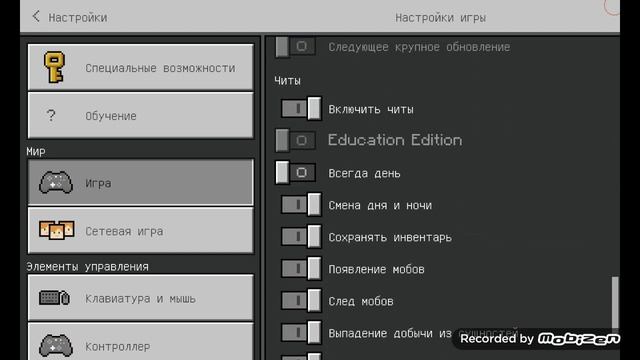Viewport: 640px width, 360px height.
Task: Click the Читы section heading
Action: coord(287,81)
